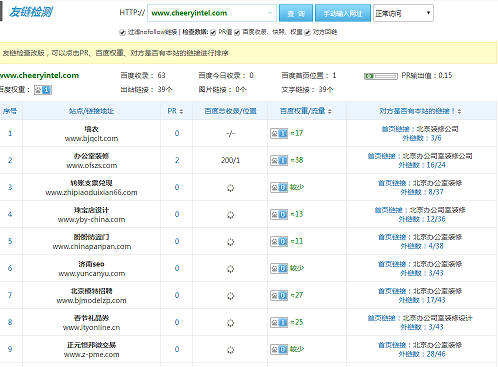Click the Baidu weight badge for www.yby-china.com
Screen dimensions: 498x367
pyautogui.click(x=279, y=214)
